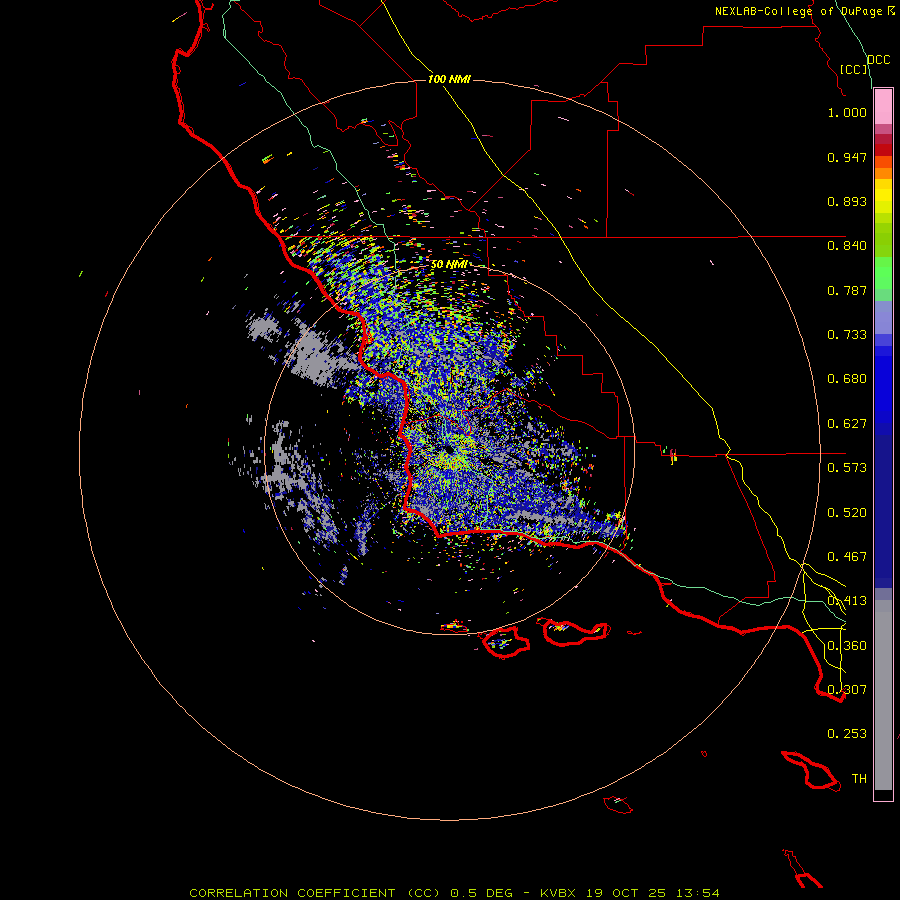Image resolution: width=900 pixels, height=900 pixels.
Task: Select the 0.307 legend value
Action: click(847, 689)
